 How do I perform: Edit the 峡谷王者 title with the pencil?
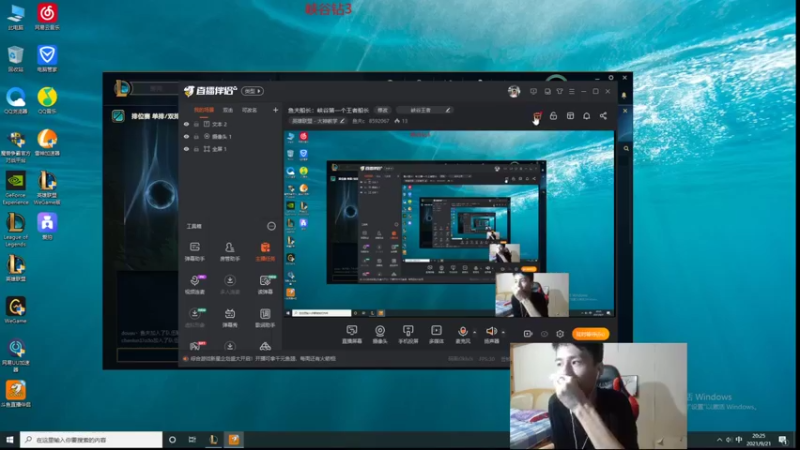(448, 110)
